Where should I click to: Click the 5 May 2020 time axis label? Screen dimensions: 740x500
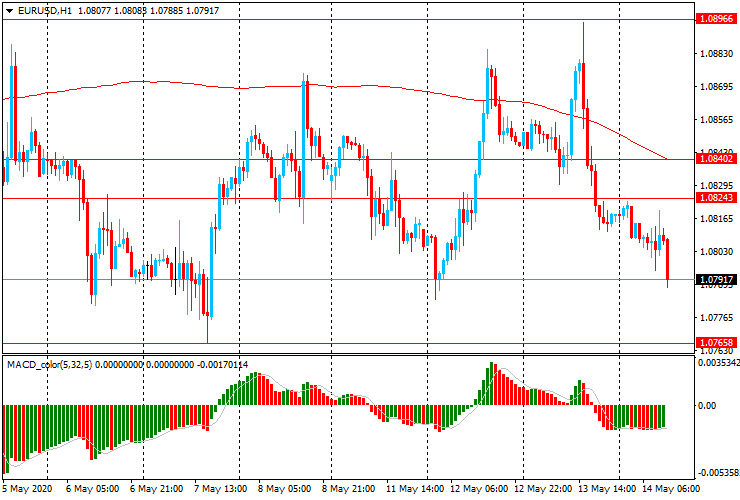(x=25, y=490)
